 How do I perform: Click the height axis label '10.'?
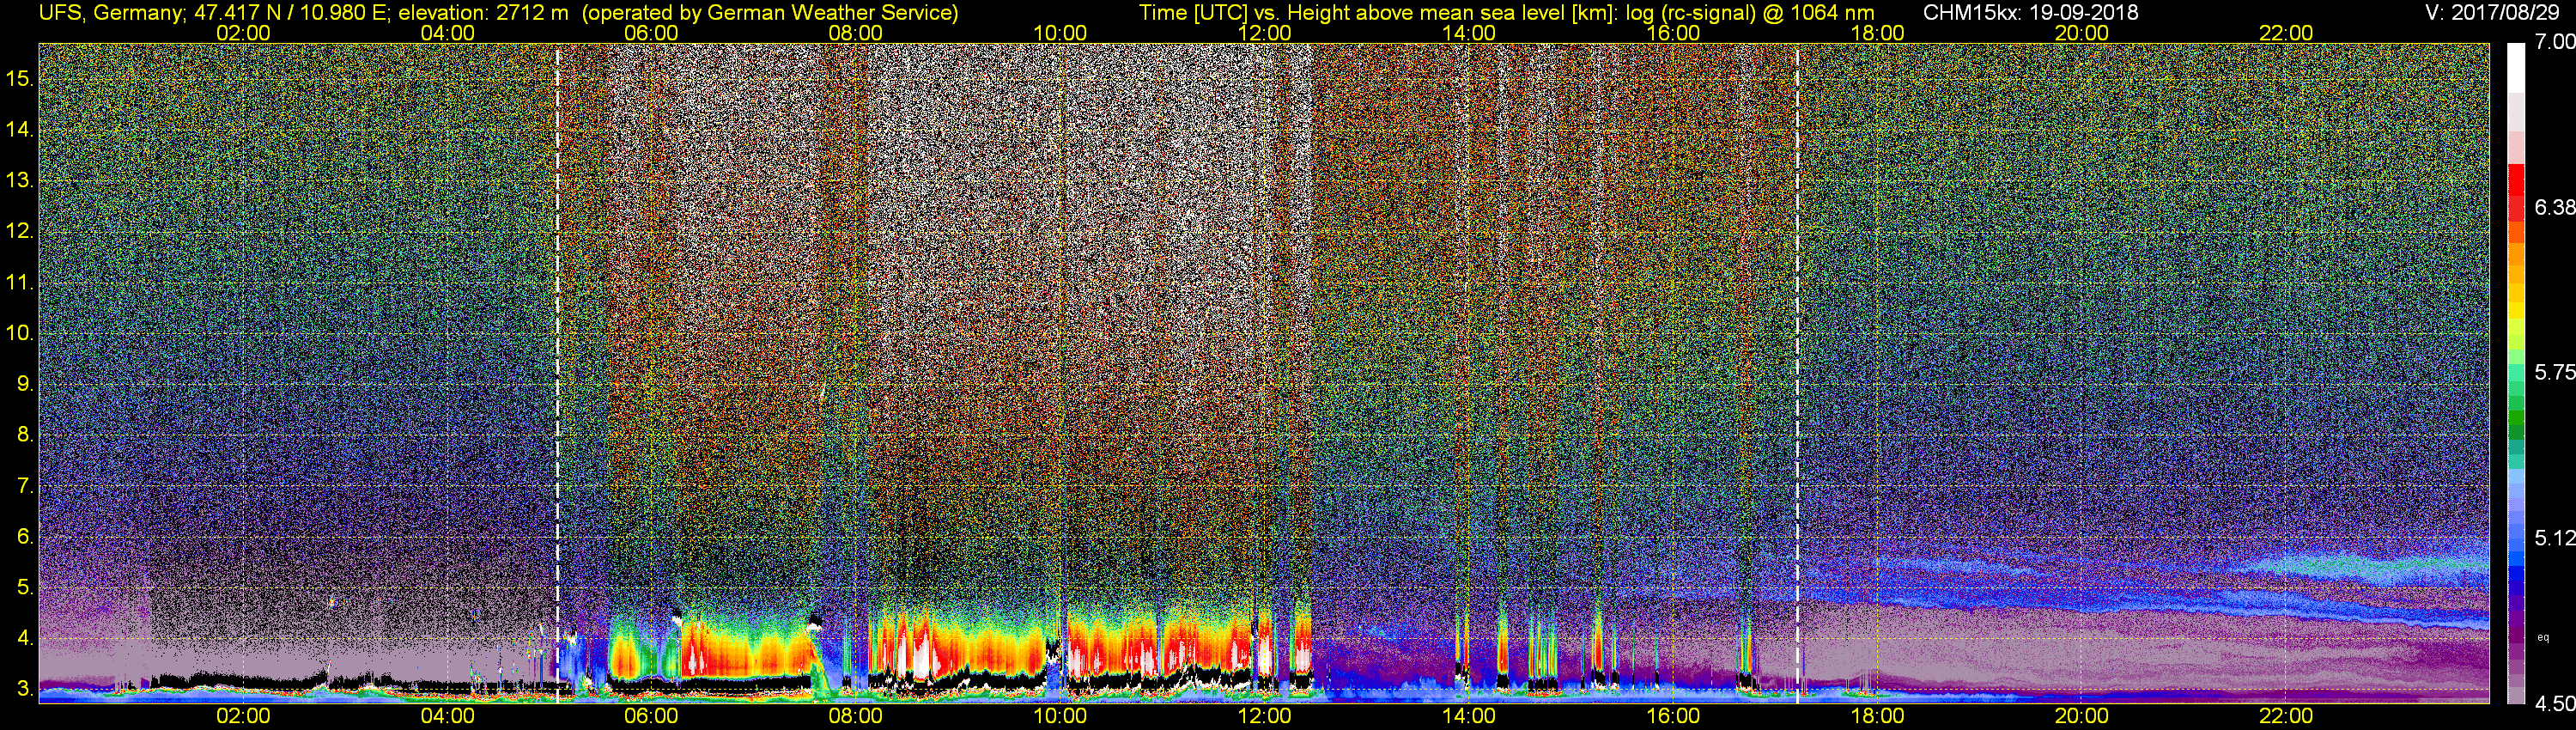(x=20, y=333)
